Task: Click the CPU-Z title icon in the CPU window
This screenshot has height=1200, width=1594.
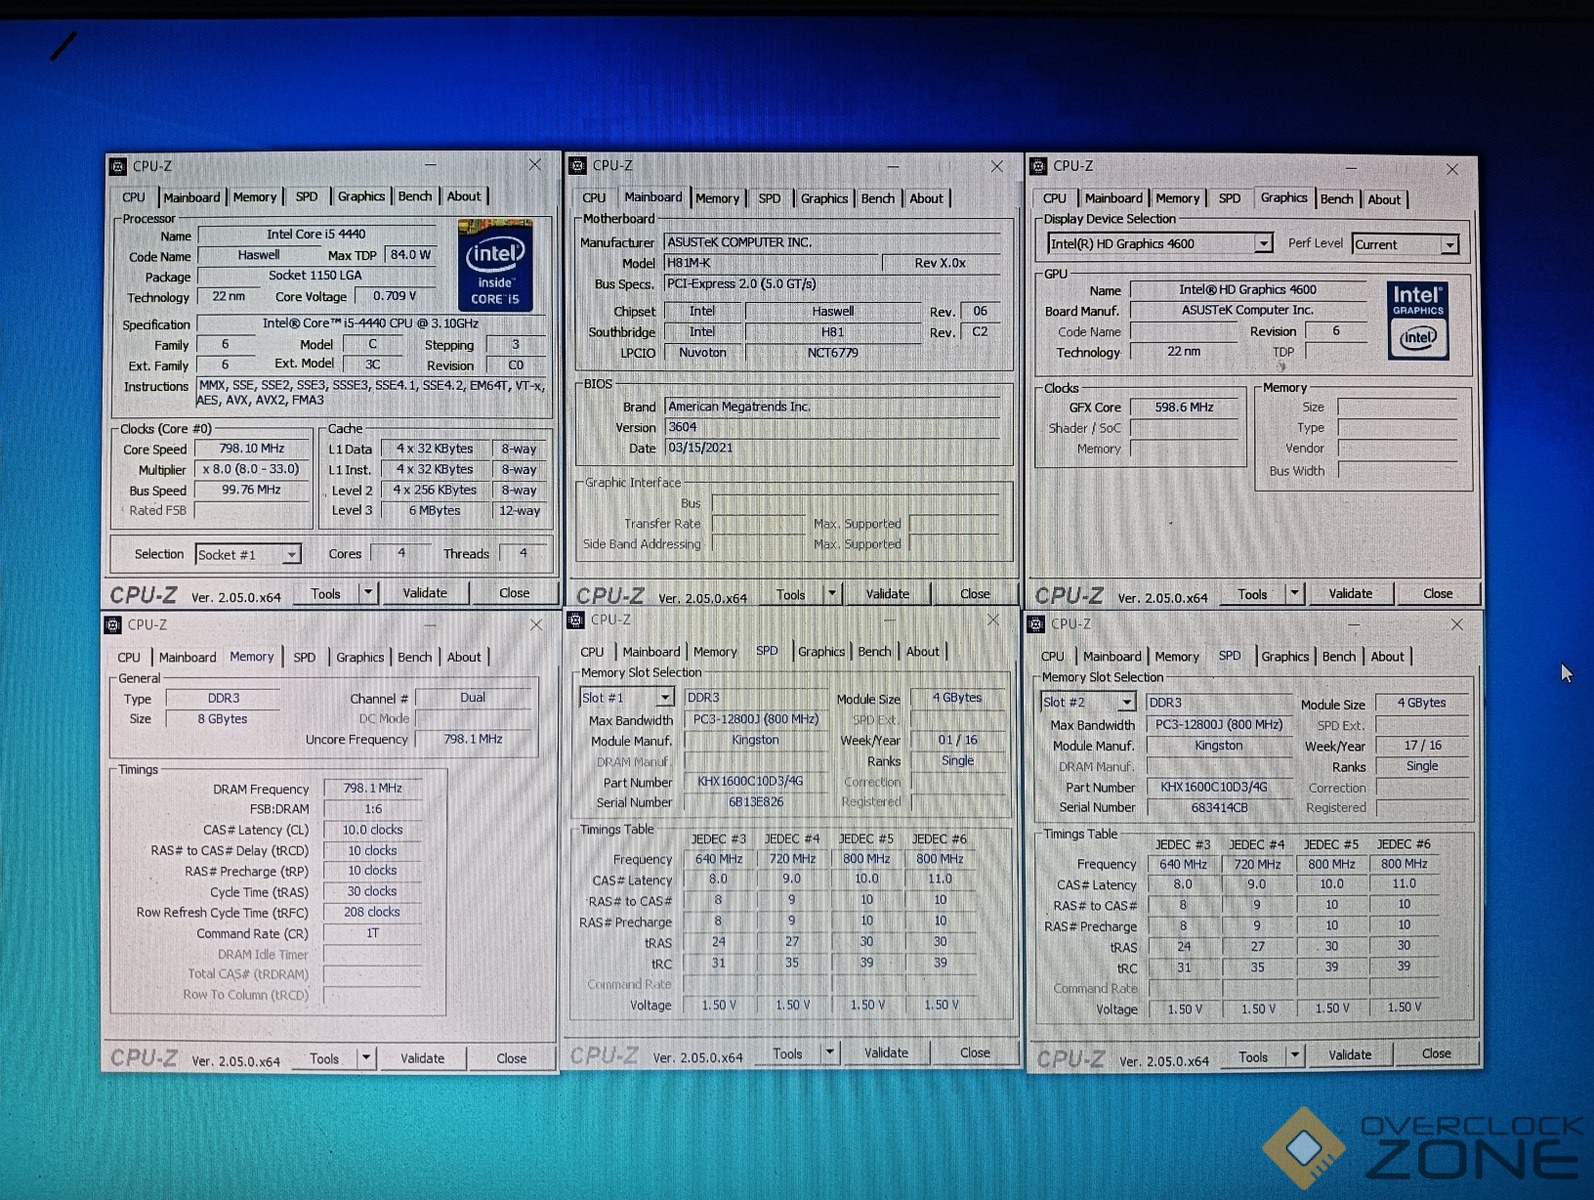Action: pyautogui.click(x=118, y=166)
